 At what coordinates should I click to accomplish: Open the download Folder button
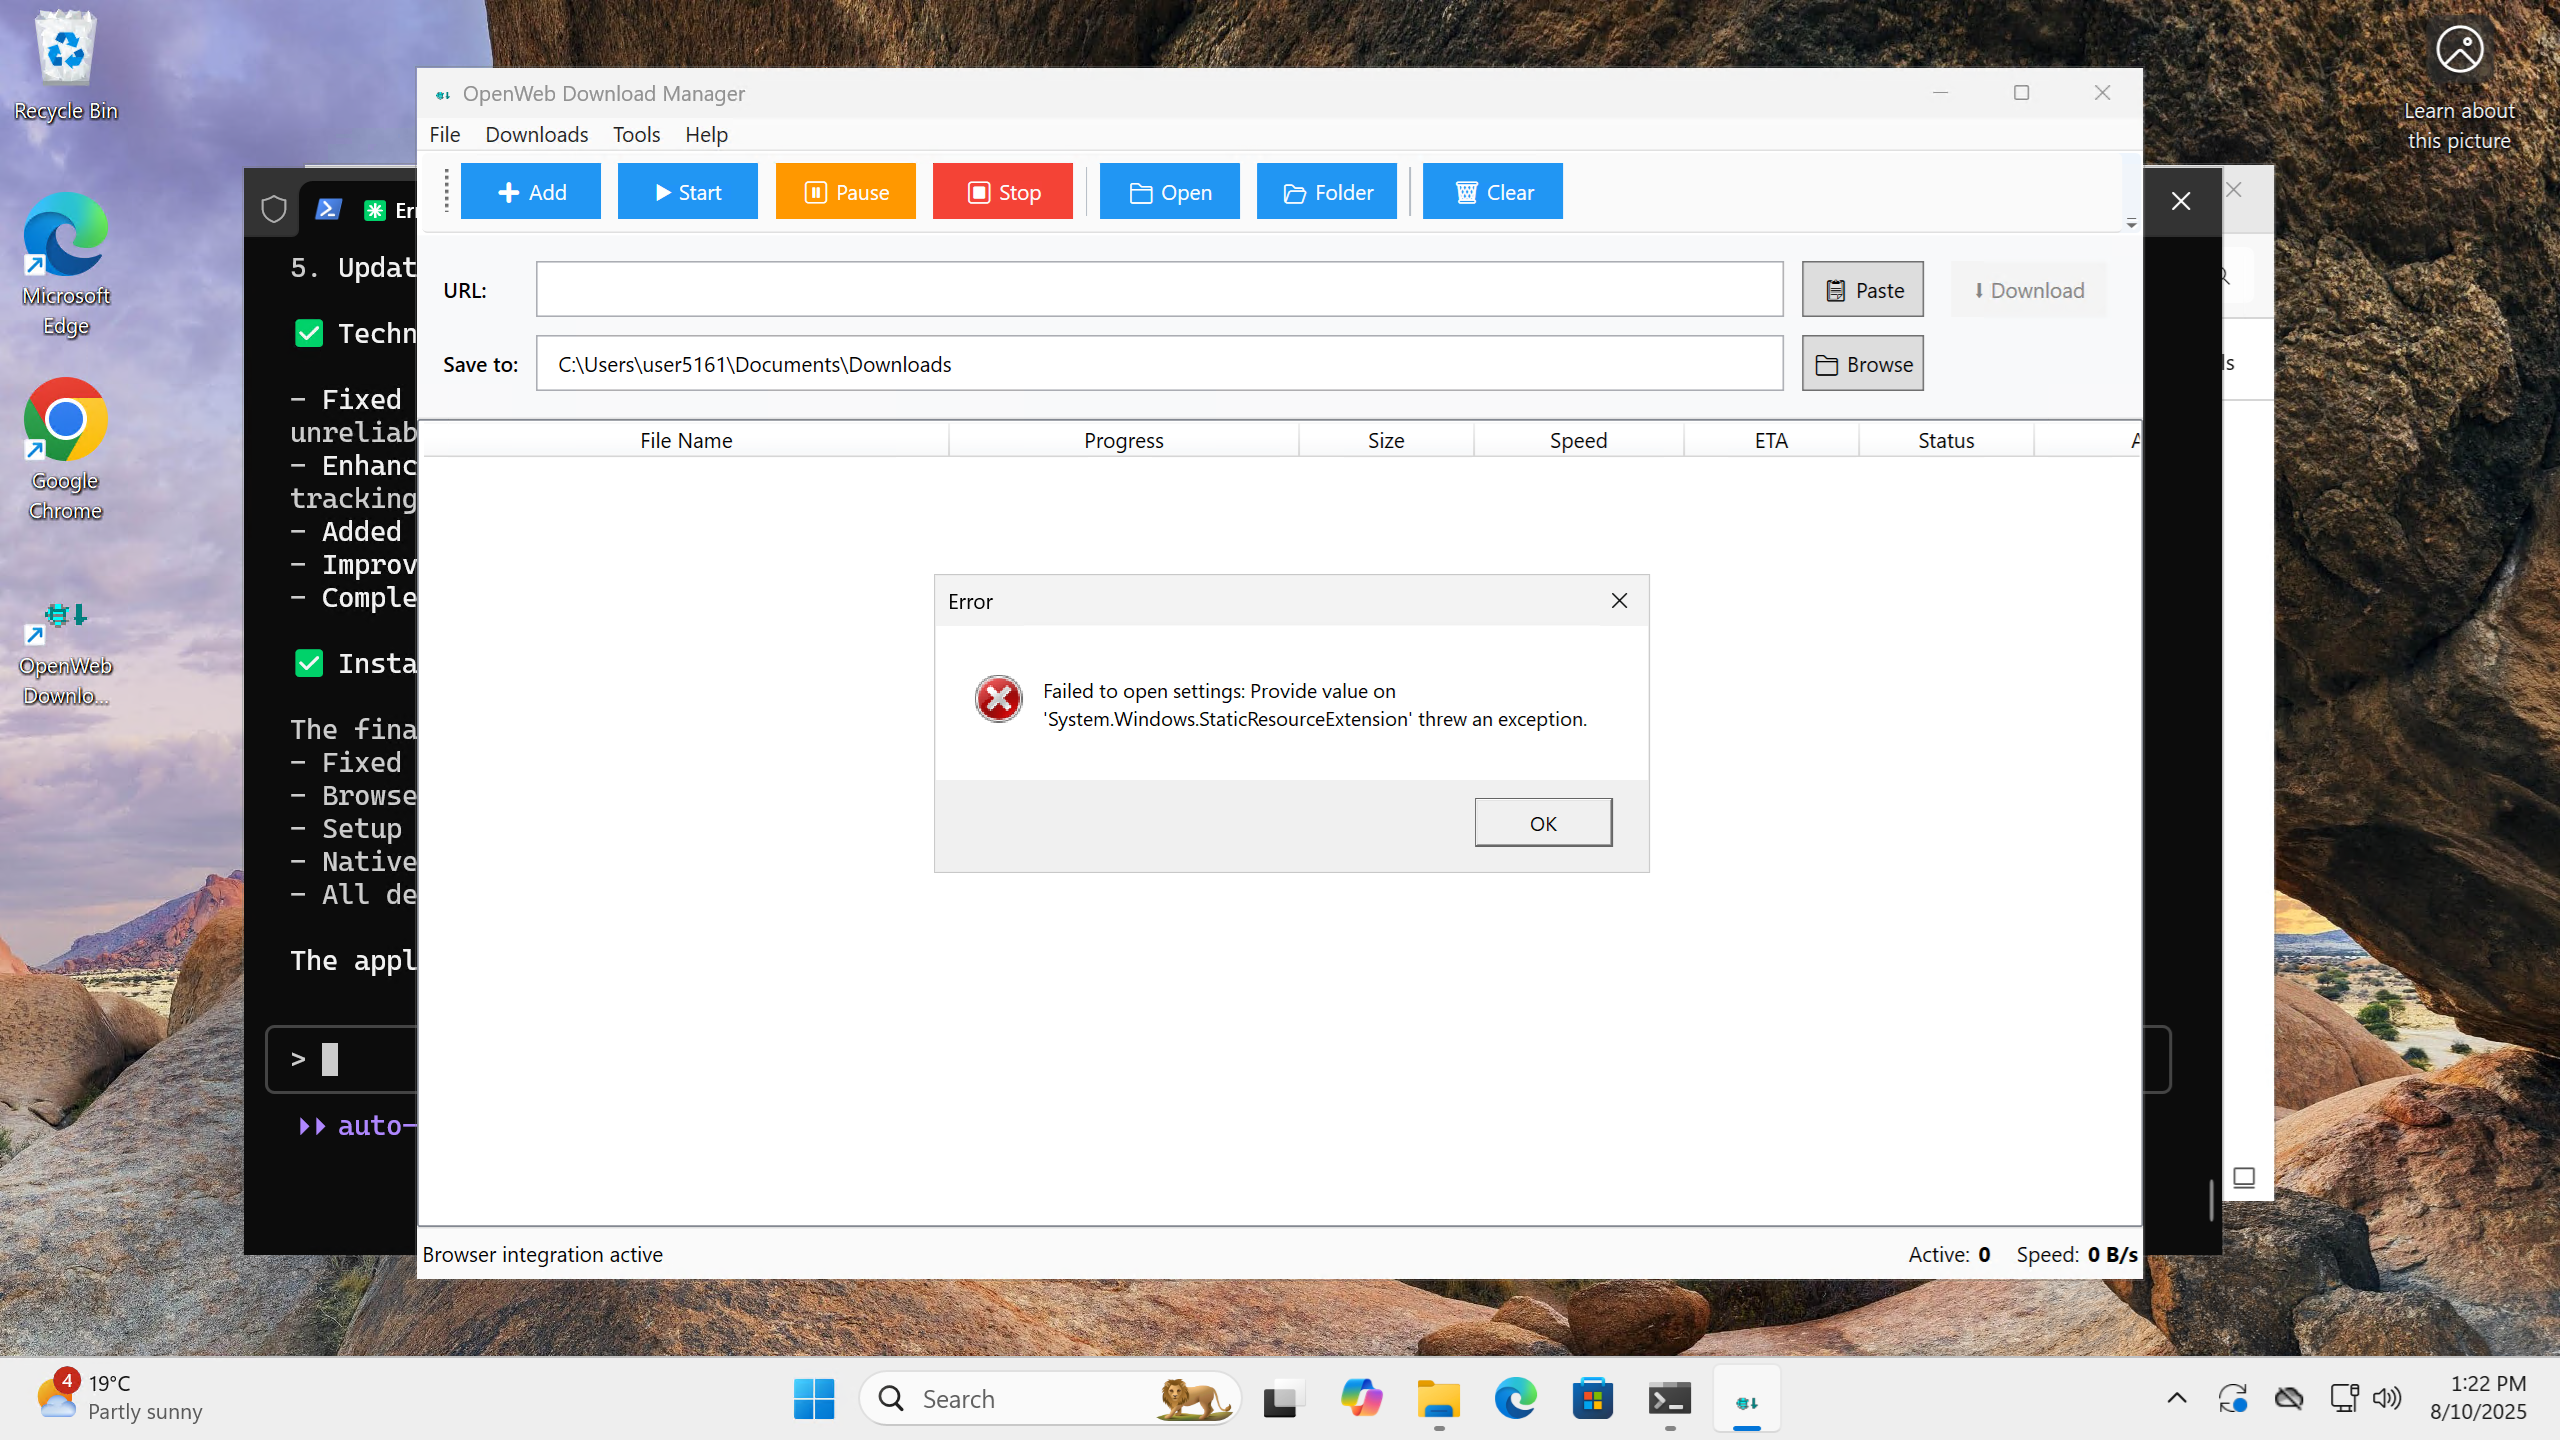pos(1326,192)
